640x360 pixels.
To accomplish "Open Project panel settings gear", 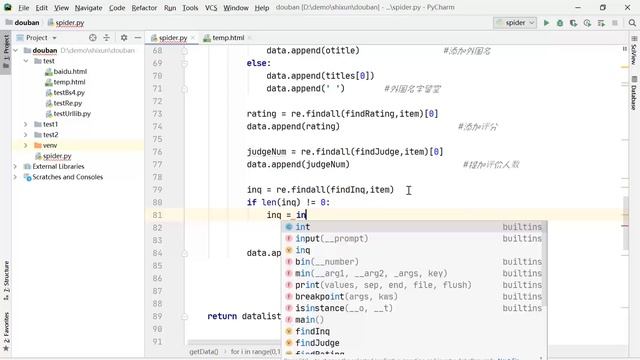I will click(124, 38).
